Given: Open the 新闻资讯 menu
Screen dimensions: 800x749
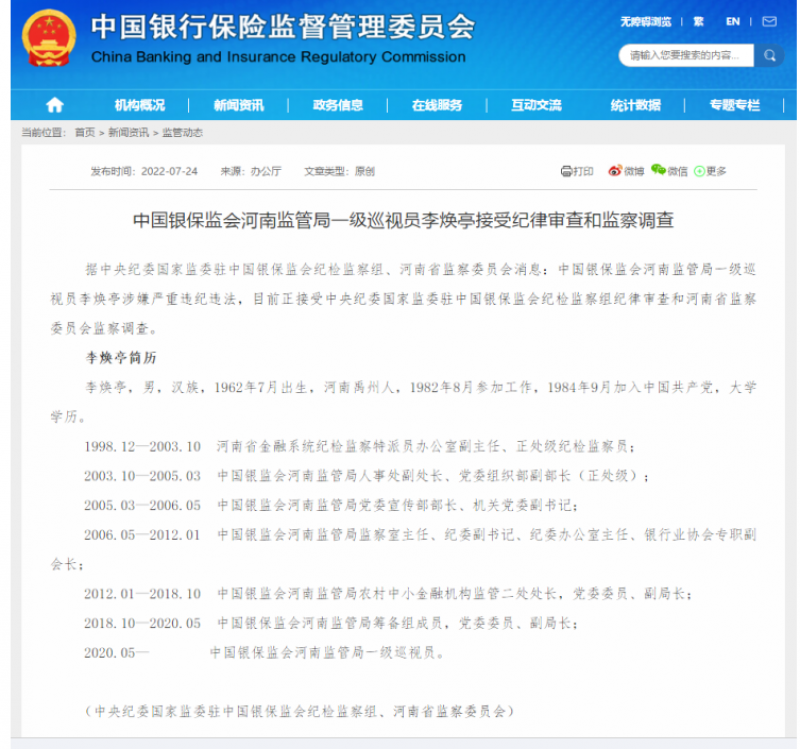Looking at the screenshot, I should point(239,105).
